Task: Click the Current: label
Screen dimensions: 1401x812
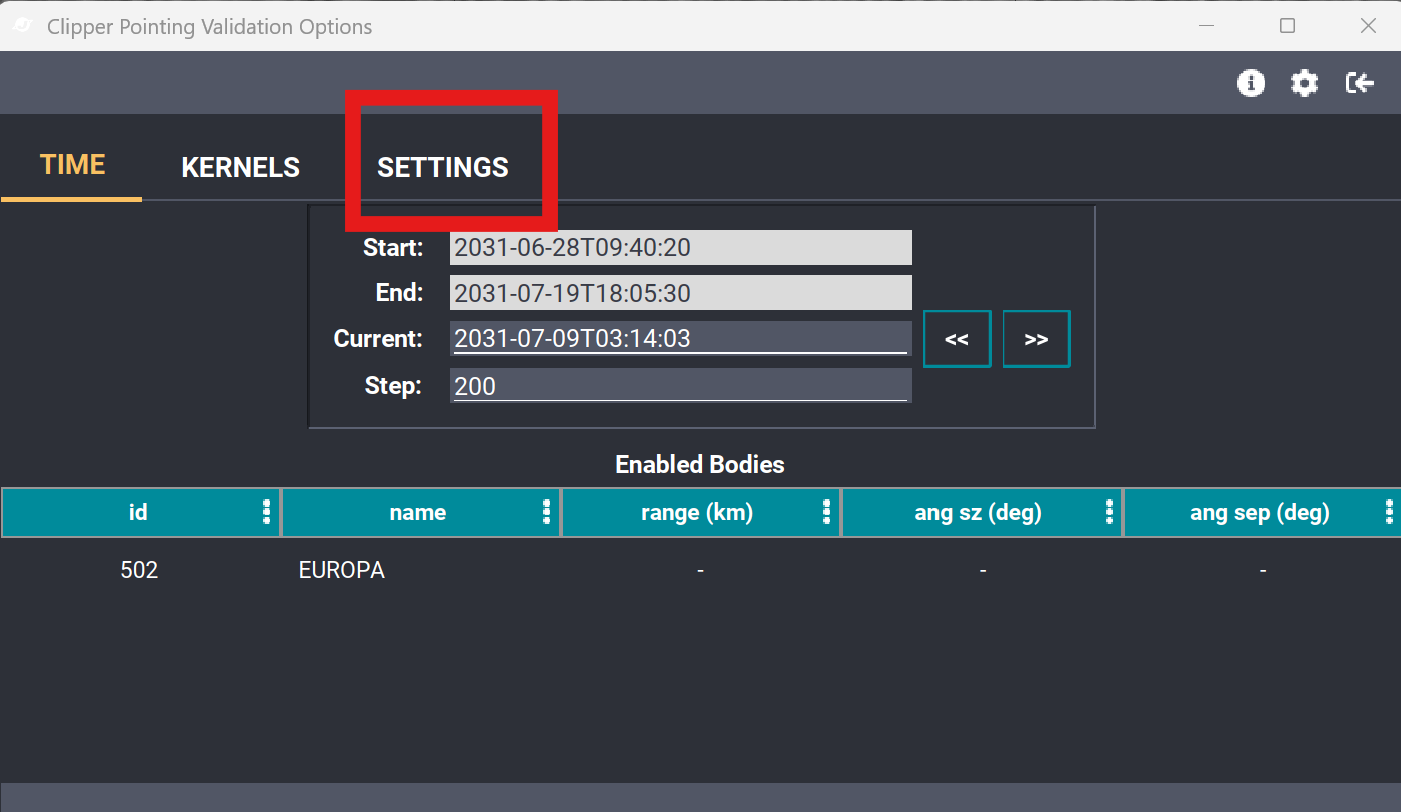Action: point(378,338)
